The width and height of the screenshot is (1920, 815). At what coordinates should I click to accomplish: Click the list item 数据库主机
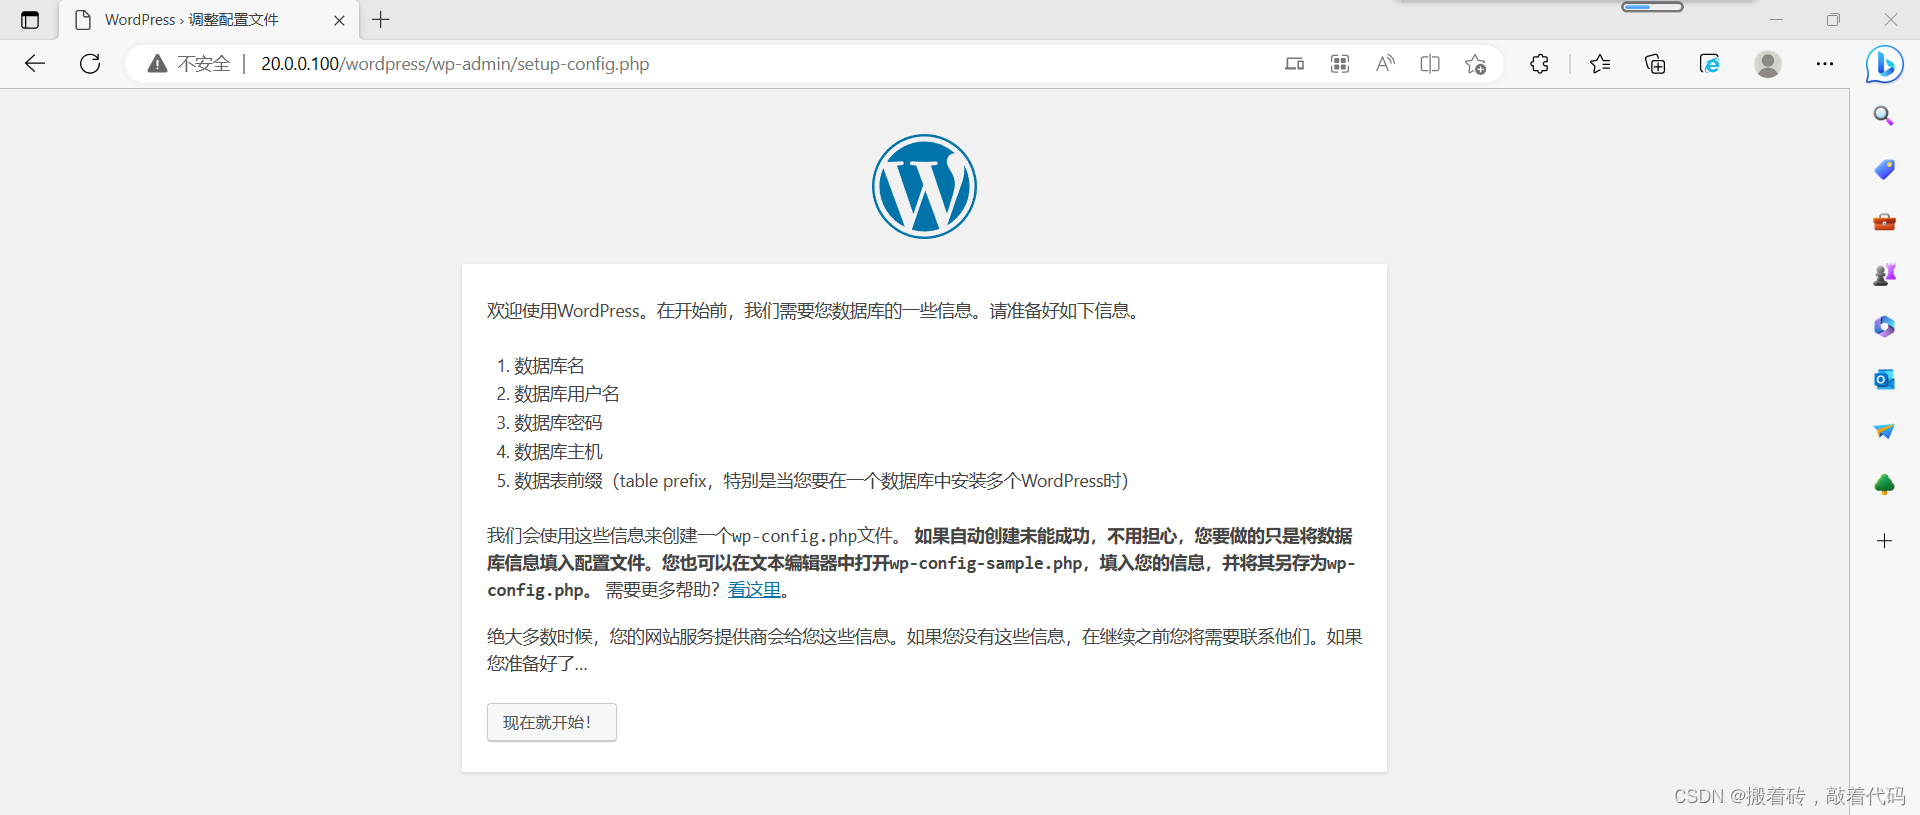click(x=558, y=452)
